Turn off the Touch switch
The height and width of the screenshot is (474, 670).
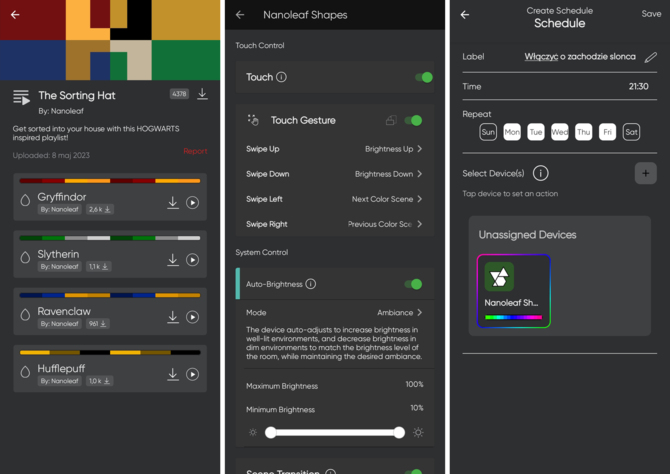pos(424,77)
